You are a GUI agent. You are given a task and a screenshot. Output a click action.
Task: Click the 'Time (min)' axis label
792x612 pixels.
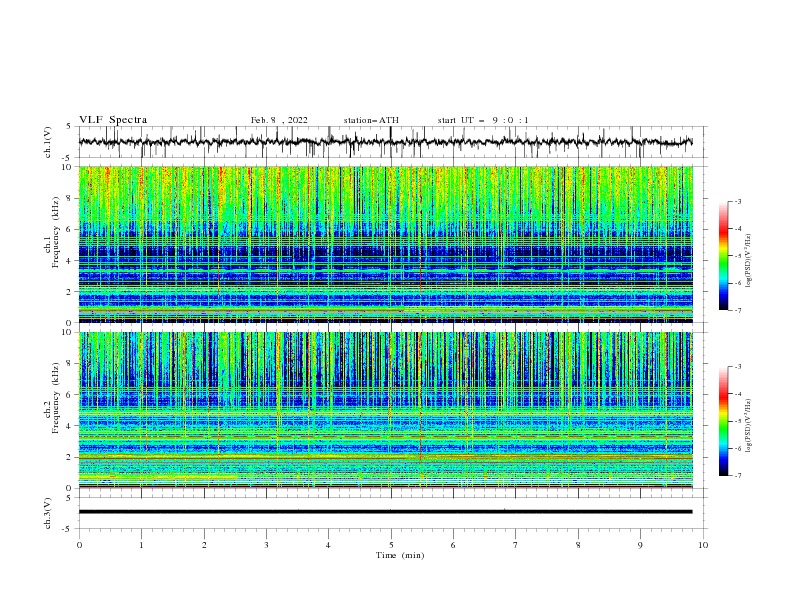400,555
